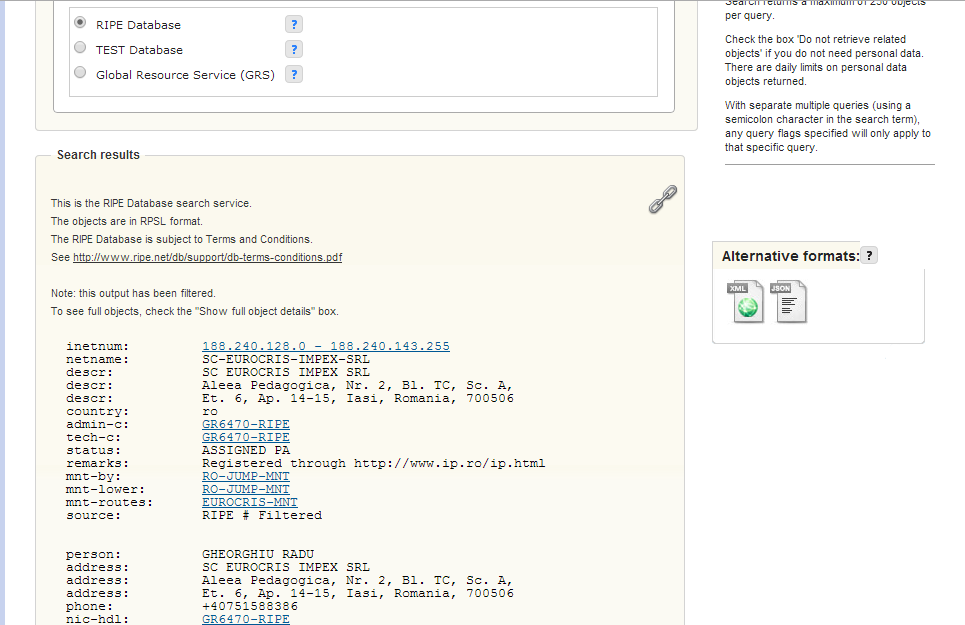Viewport: 965px width, 625px height.
Task: Click the person address line 'Aleea Pedagogica, Nr. 2'
Action: 357,580
